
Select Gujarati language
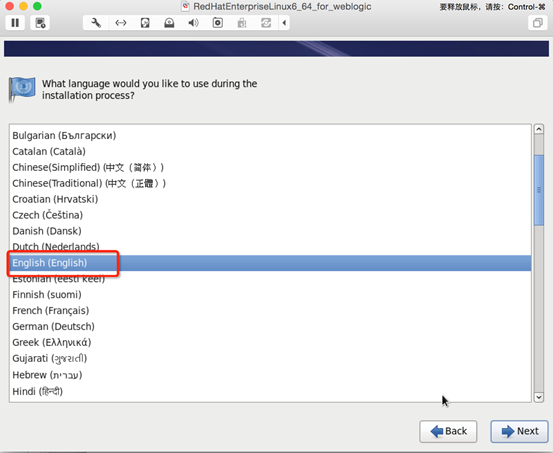[x=270, y=358]
